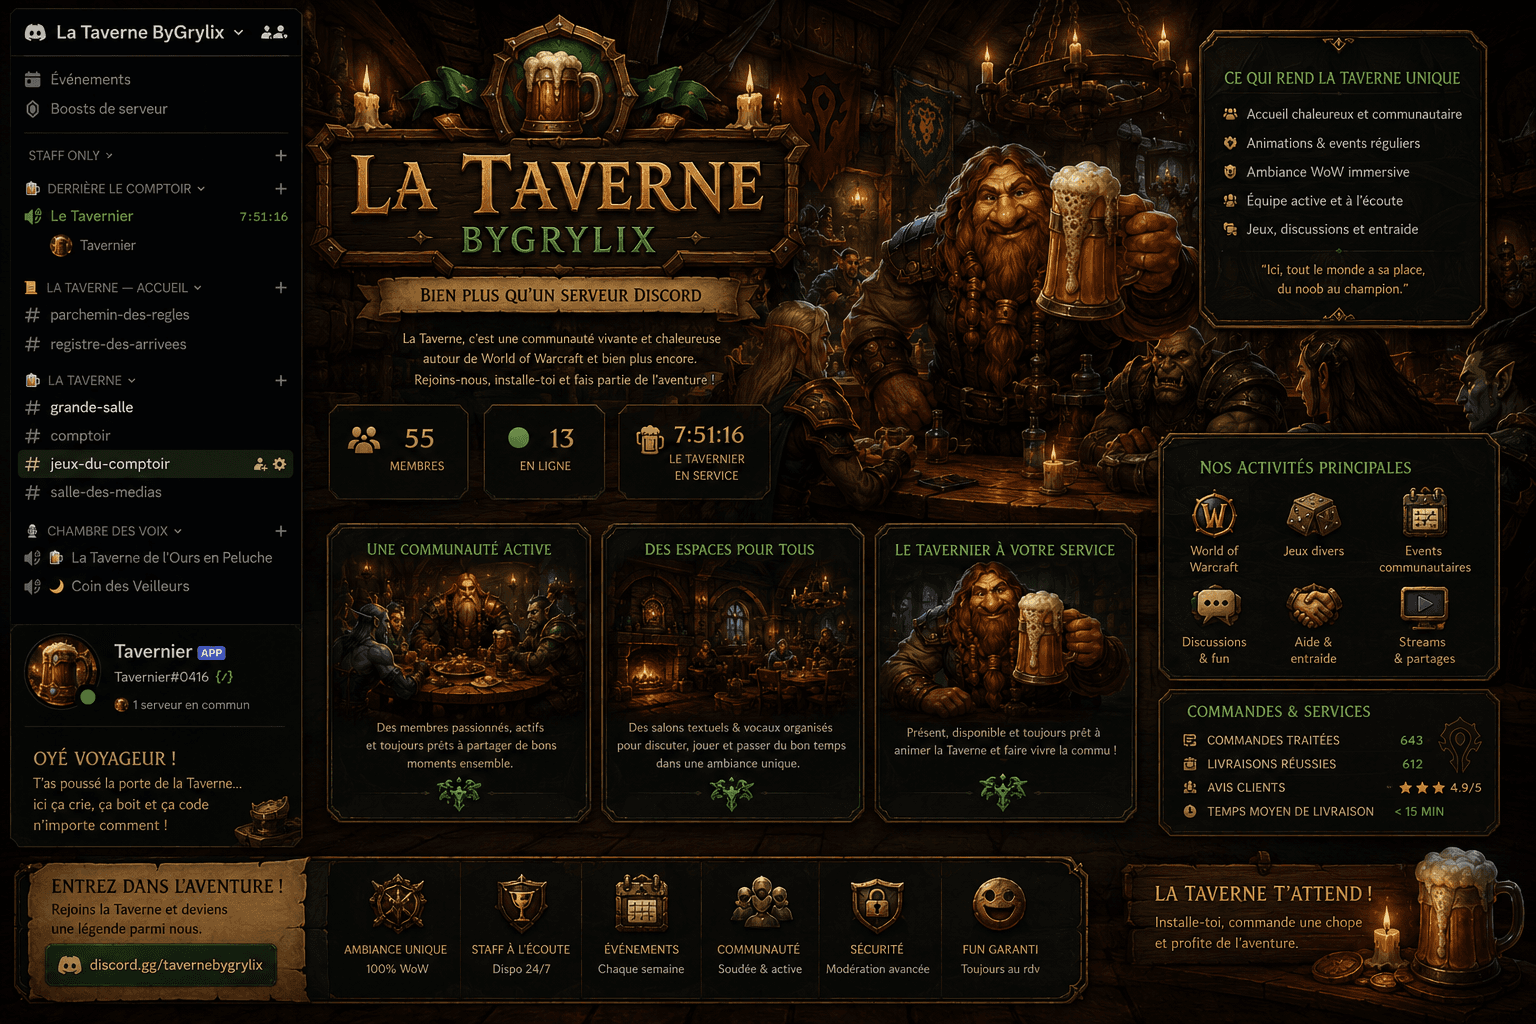1536x1024 pixels.
Task: Click the 7:51:16 Tavernier en service box
Action: 694,452
